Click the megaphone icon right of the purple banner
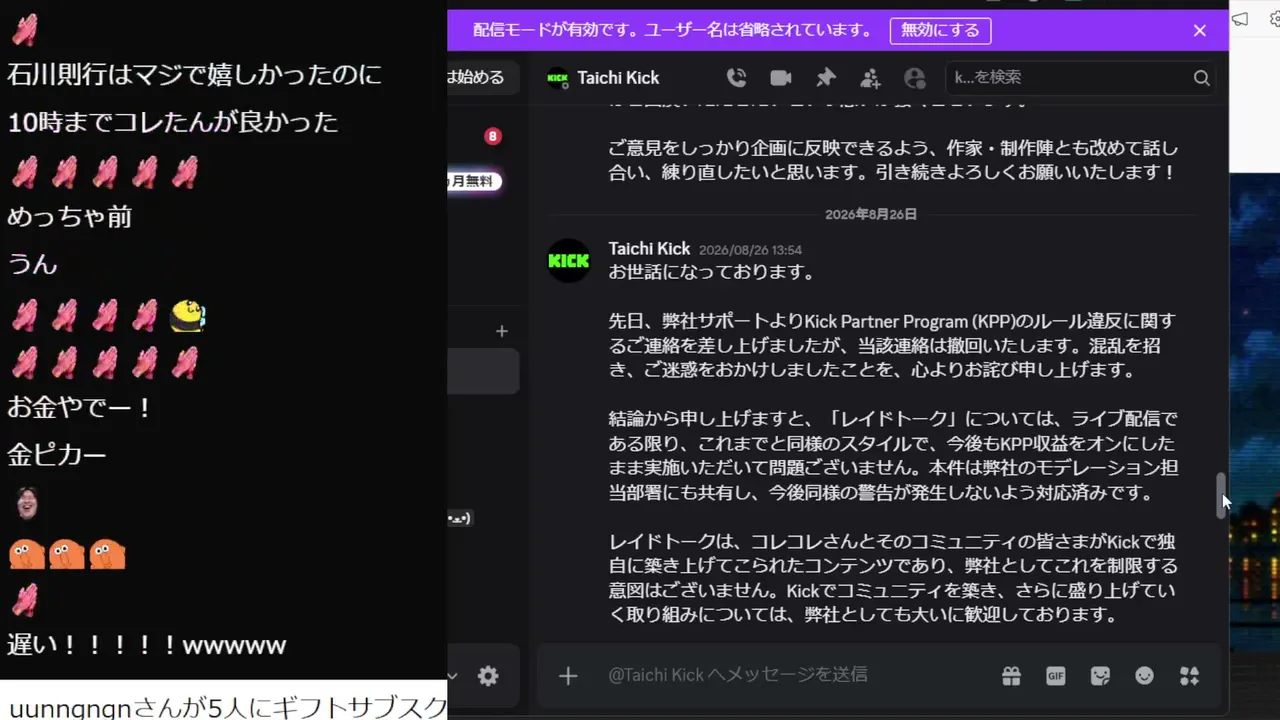 tap(1241, 19)
